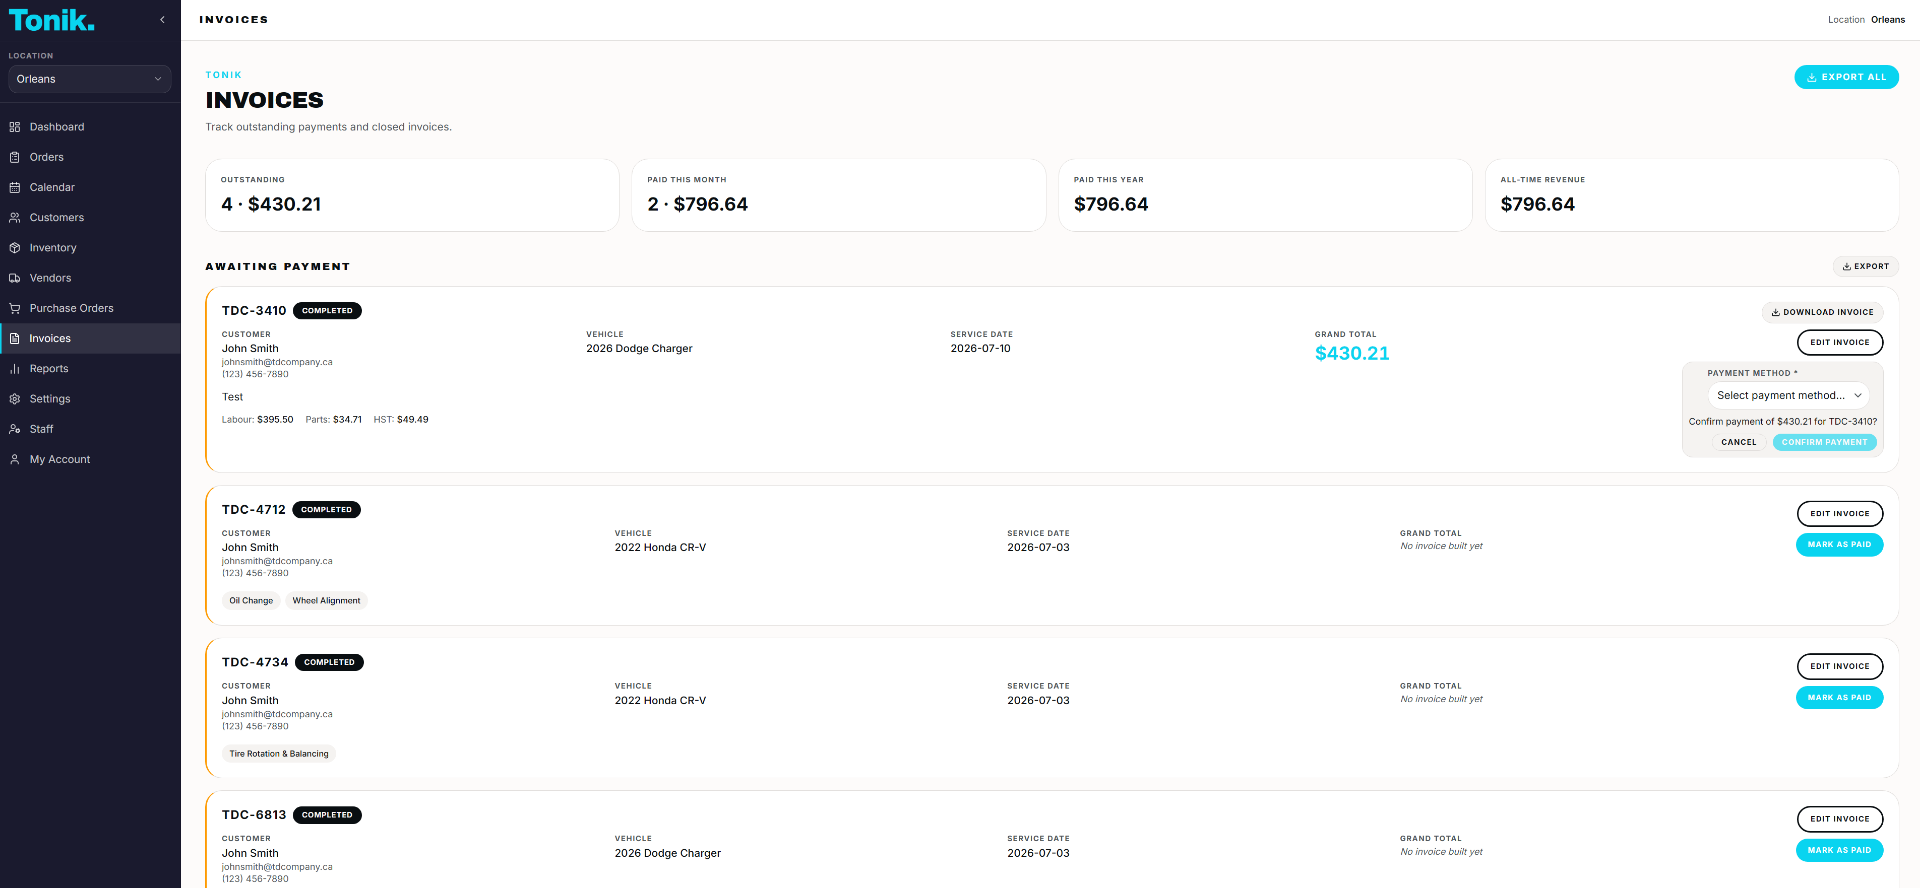
Task: Edit invoice for TDC-3410
Action: click(1840, 342)
